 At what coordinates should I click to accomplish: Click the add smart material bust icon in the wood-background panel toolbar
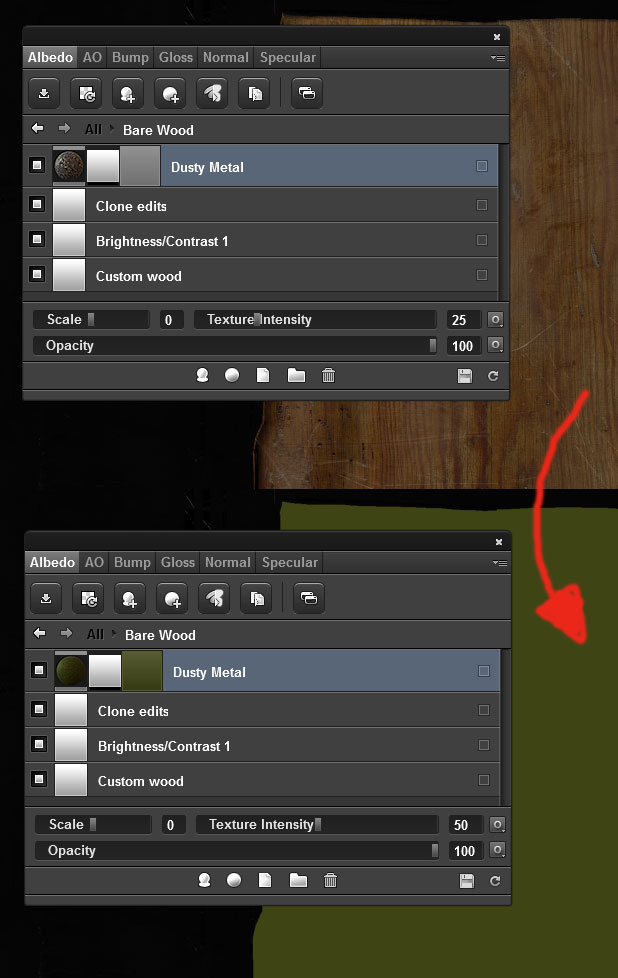pyautogui.click(x=128, y=94)
